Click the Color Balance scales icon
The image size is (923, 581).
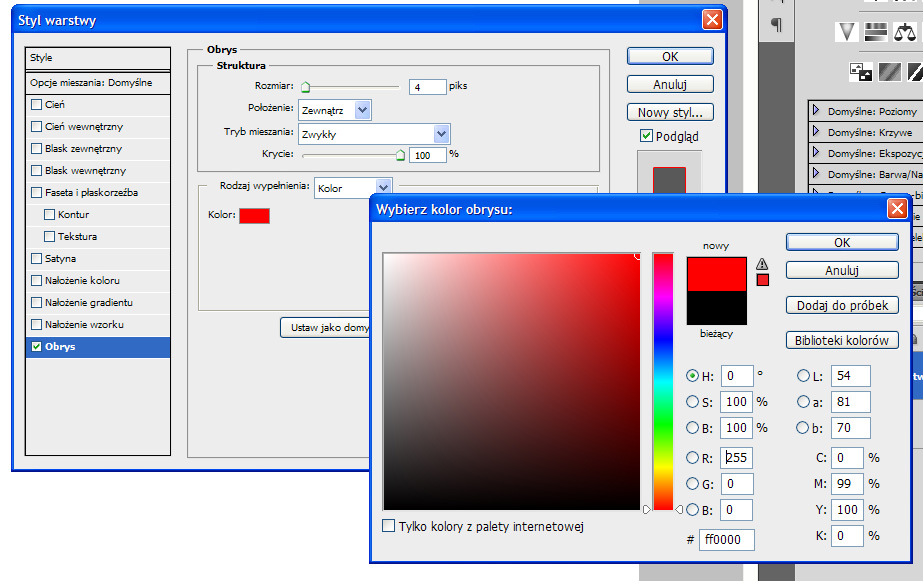coord(906,32)
